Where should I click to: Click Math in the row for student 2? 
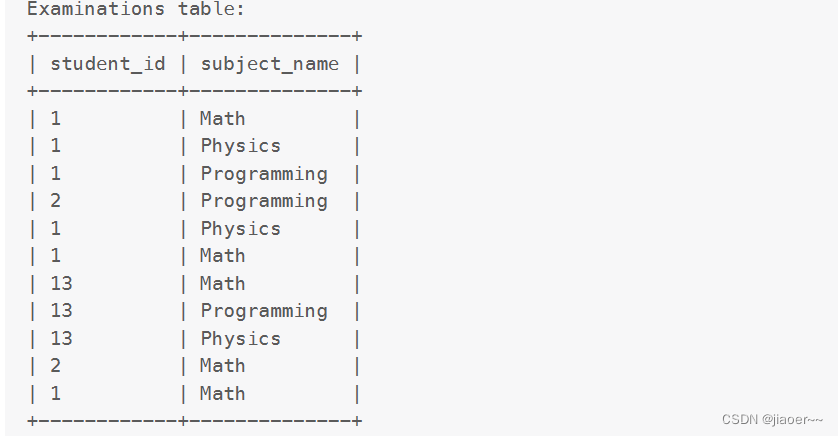coord(223,366)
